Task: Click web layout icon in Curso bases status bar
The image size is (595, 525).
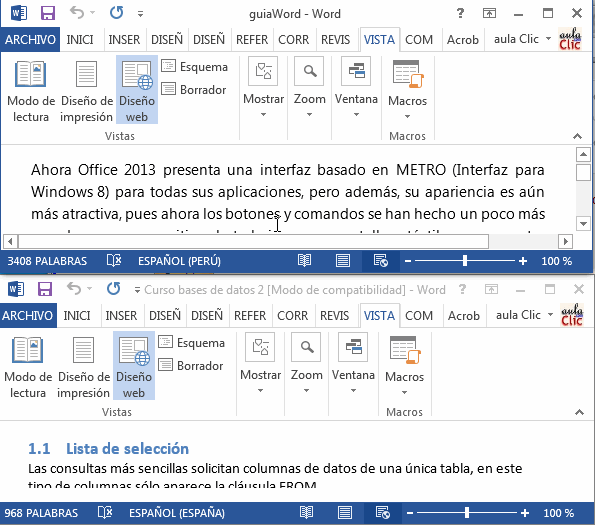Action: [x=382, y=513]
